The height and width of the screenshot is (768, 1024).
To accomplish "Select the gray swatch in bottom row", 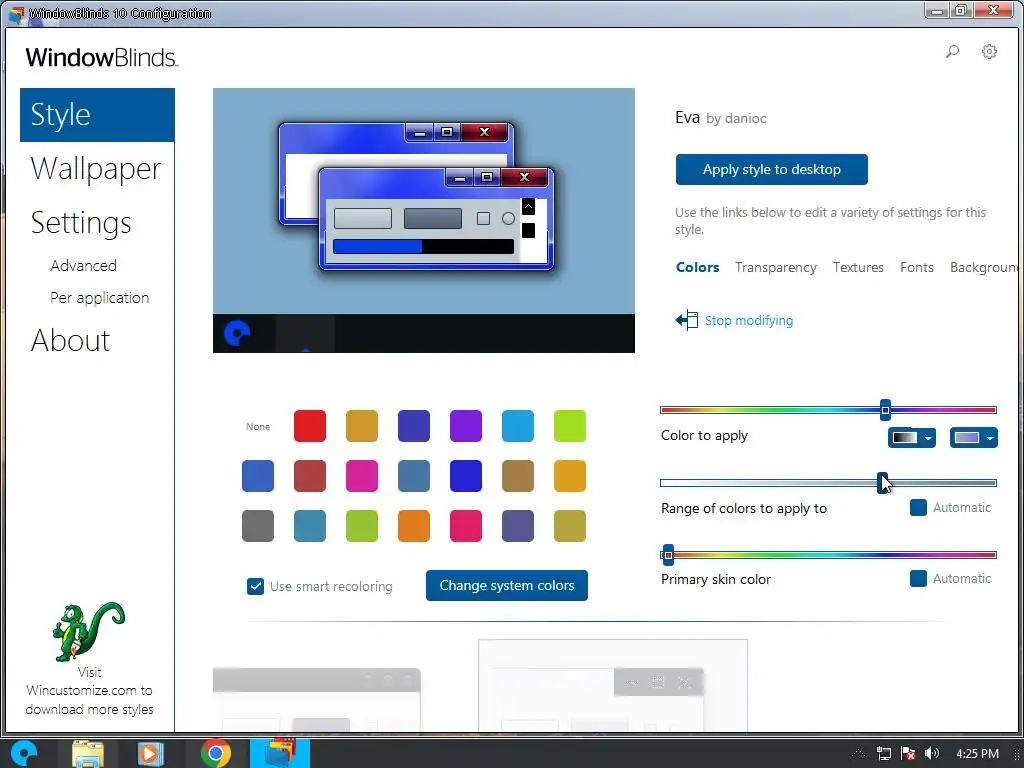I will click(258, 526).
